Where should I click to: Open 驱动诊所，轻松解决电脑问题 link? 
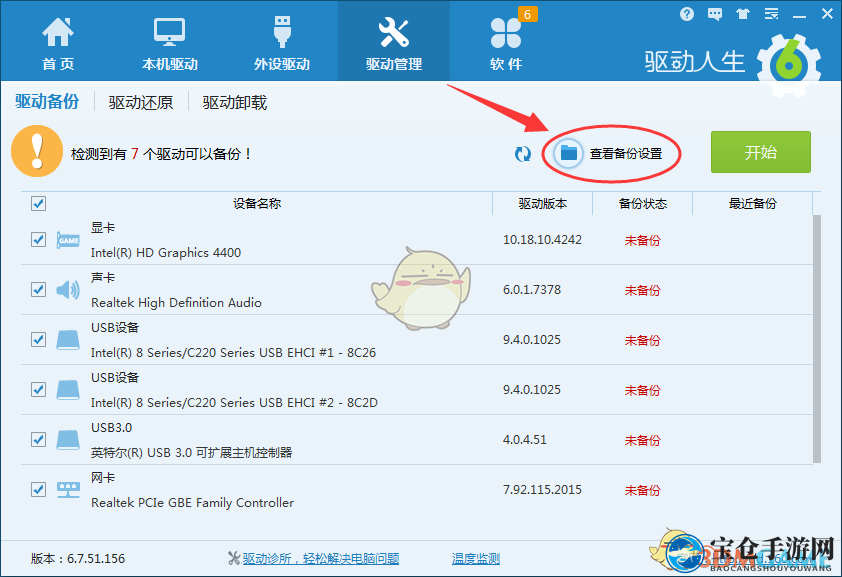click(321, 558)
